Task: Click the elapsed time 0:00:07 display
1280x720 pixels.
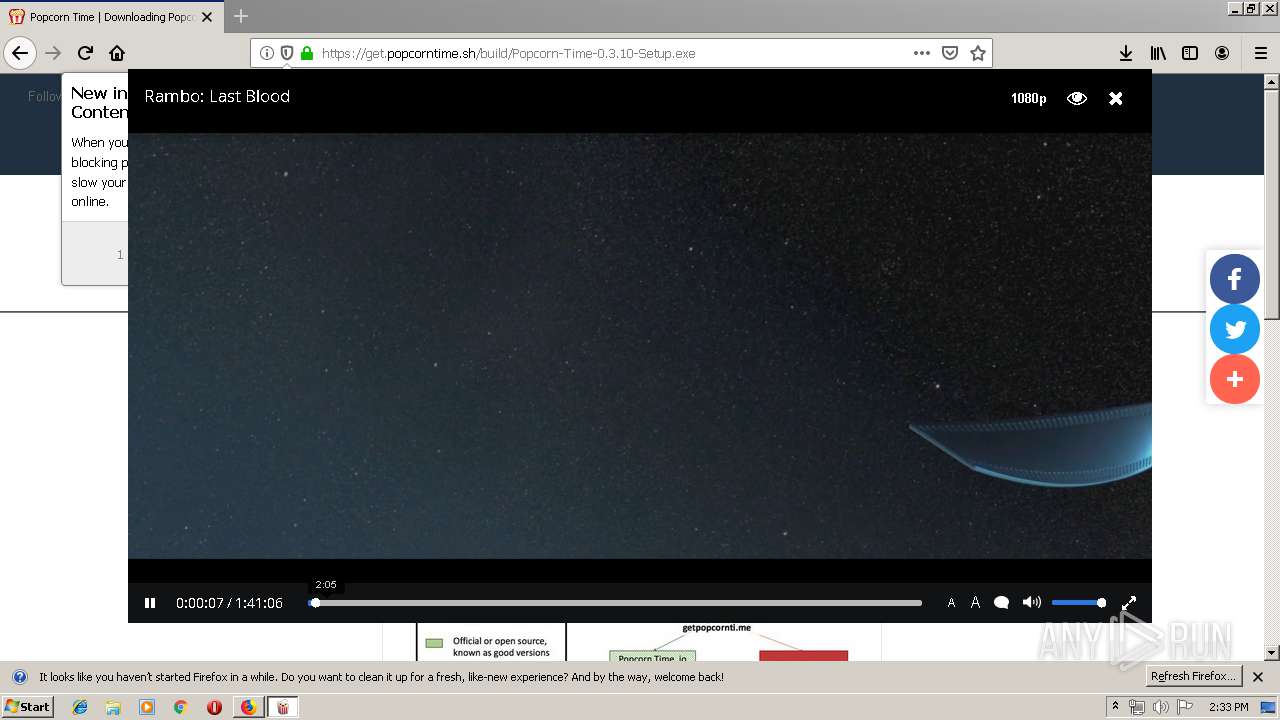Action: coord(200,603)
